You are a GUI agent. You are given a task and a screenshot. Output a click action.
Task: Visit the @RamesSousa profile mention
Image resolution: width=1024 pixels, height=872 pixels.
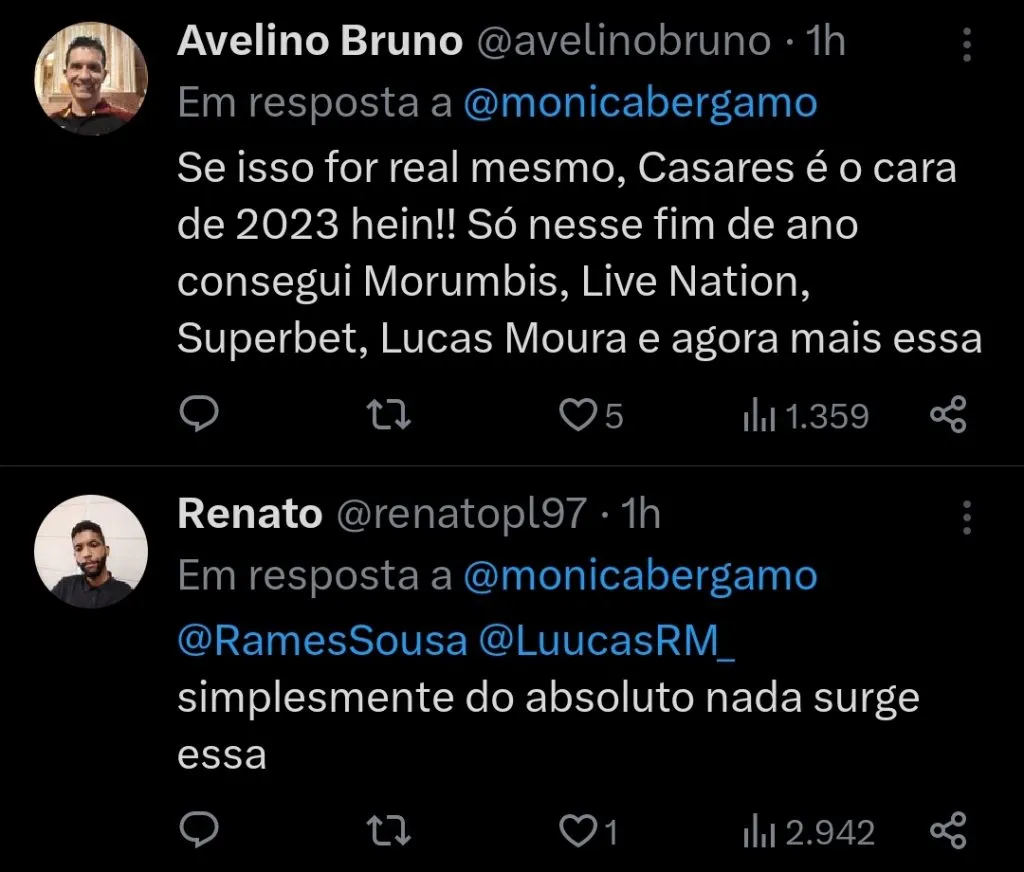322,641
